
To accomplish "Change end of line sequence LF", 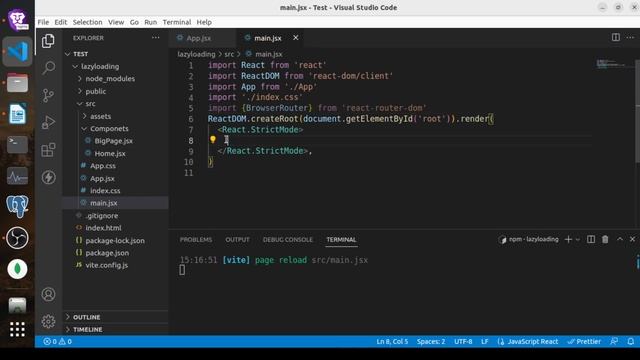I will click(x=484, y=342).
